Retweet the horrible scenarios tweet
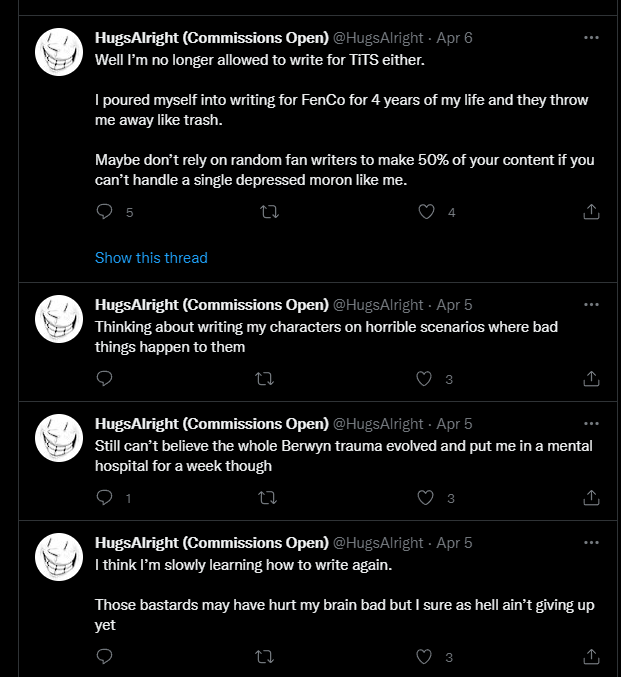The height and width of the screenshot is (677, 621). click(267, 379)
